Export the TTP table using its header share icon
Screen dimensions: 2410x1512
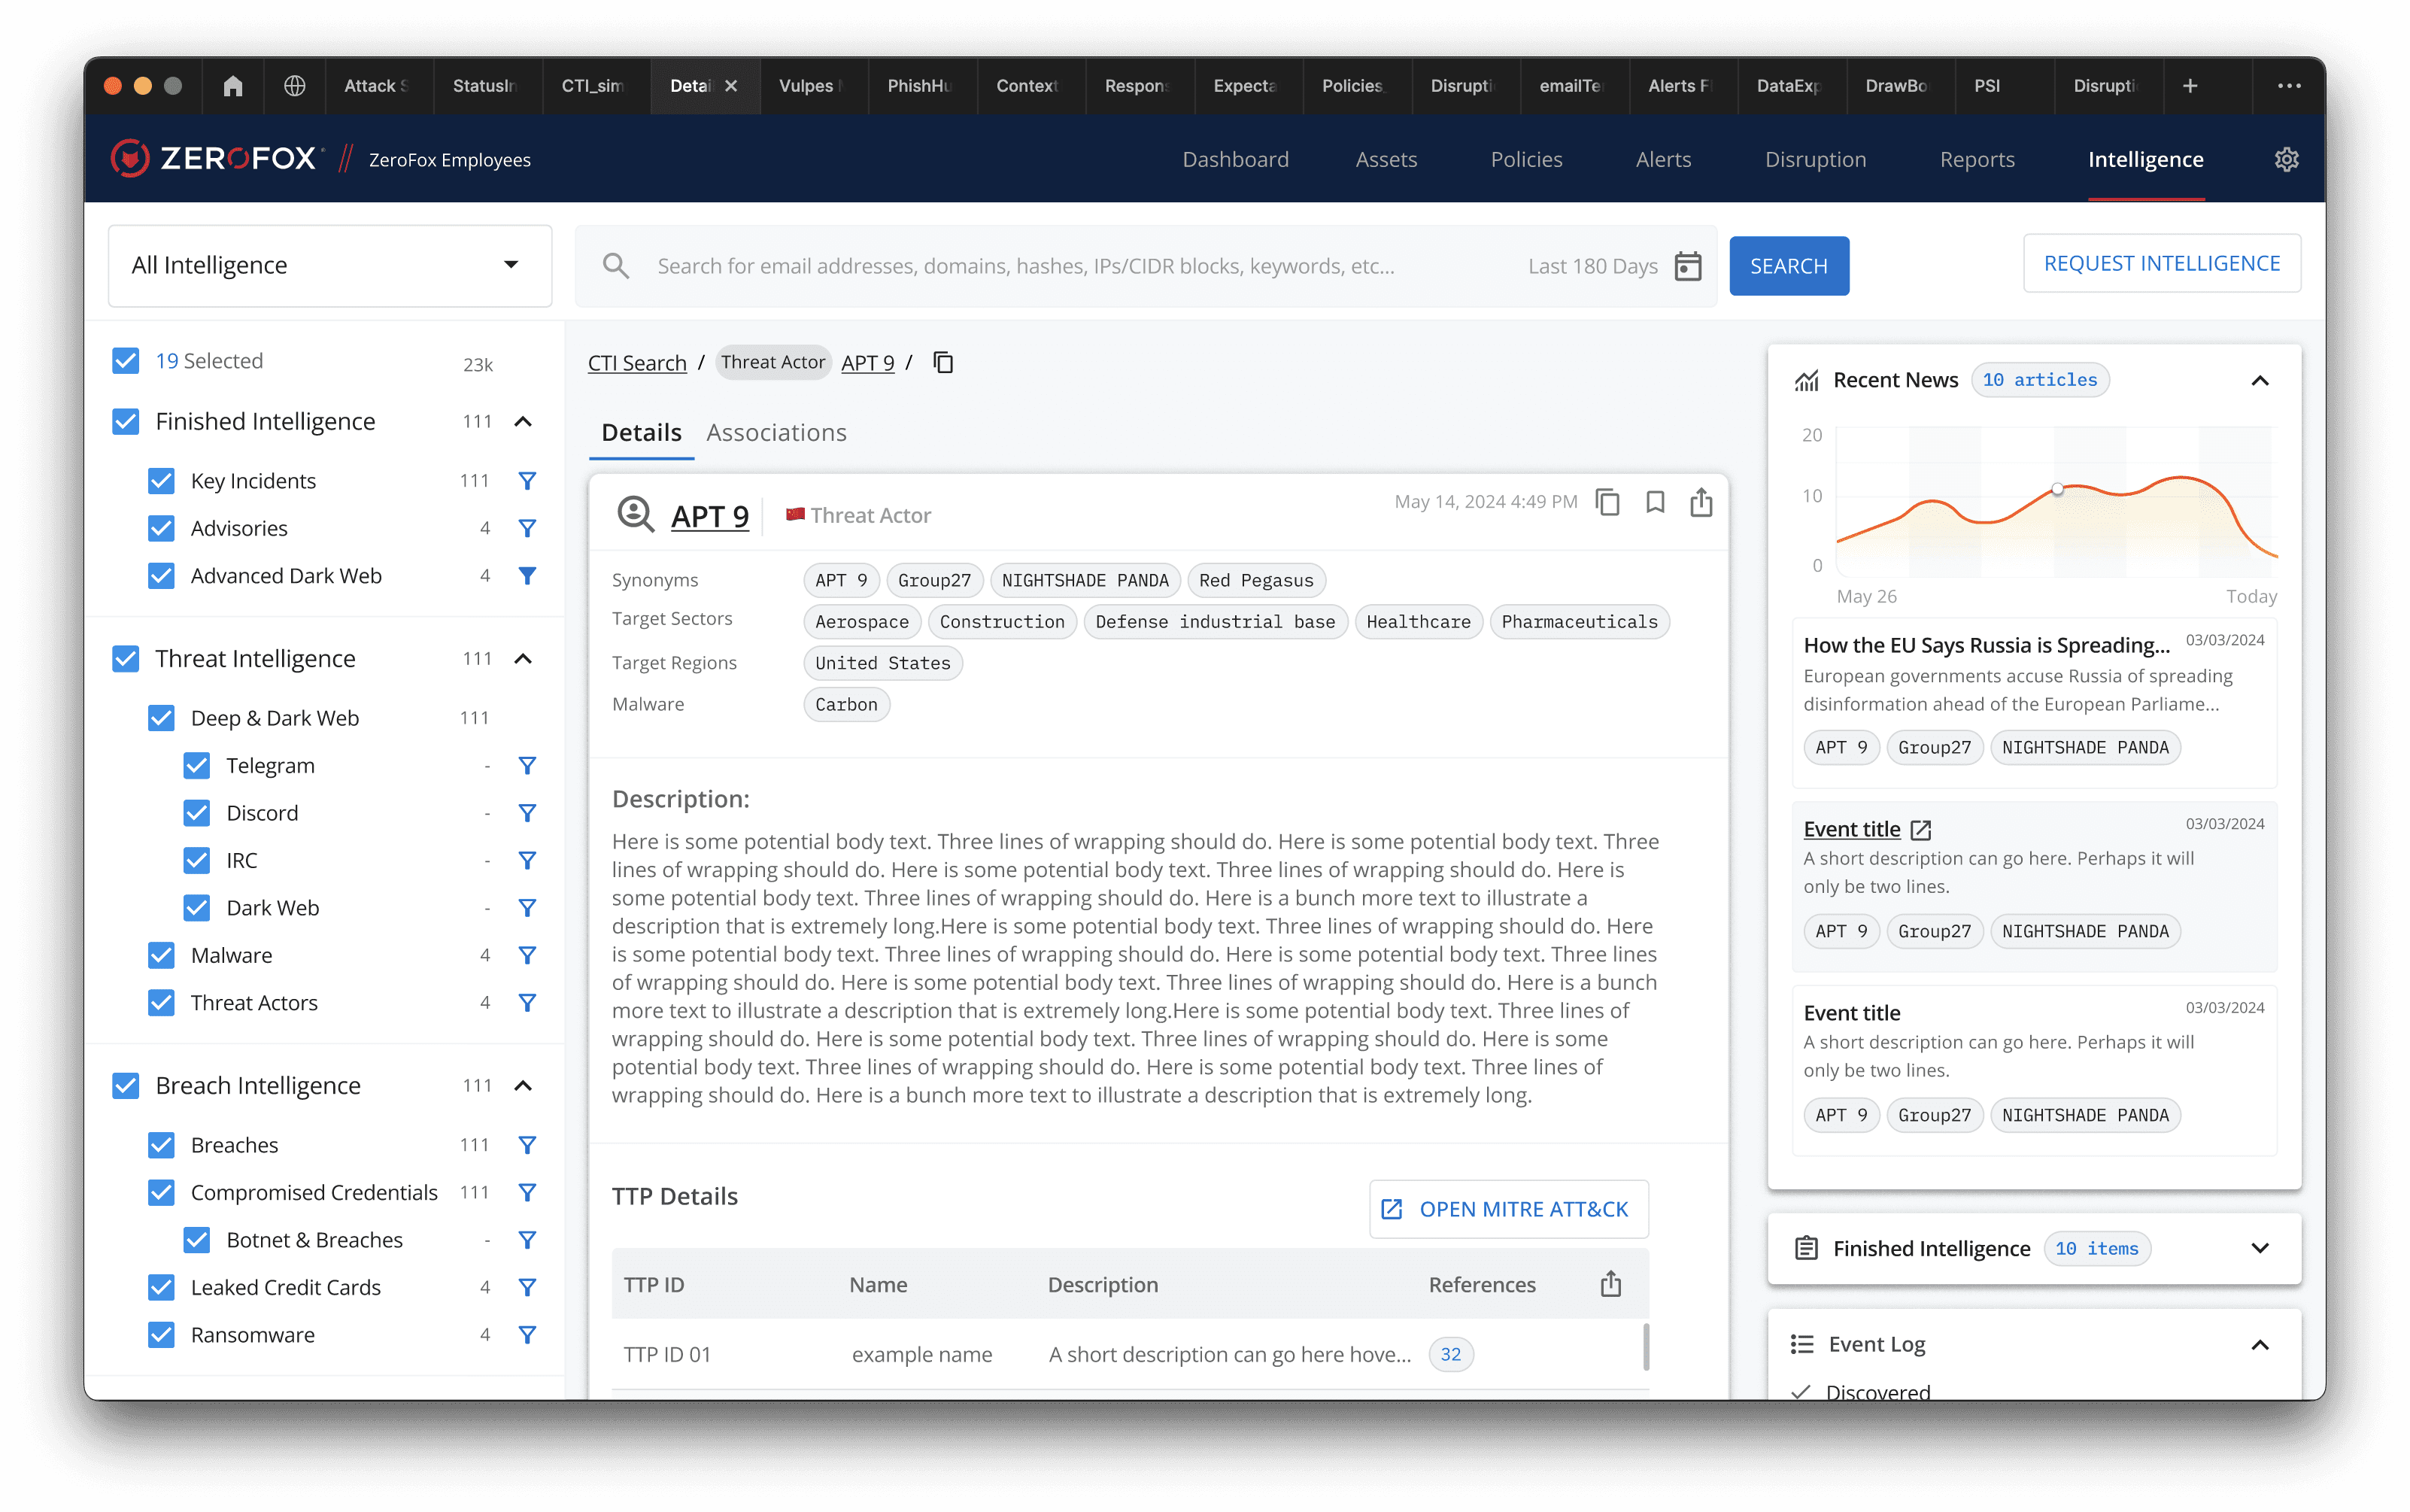pyautogui.click(x=1610, y=1284)
